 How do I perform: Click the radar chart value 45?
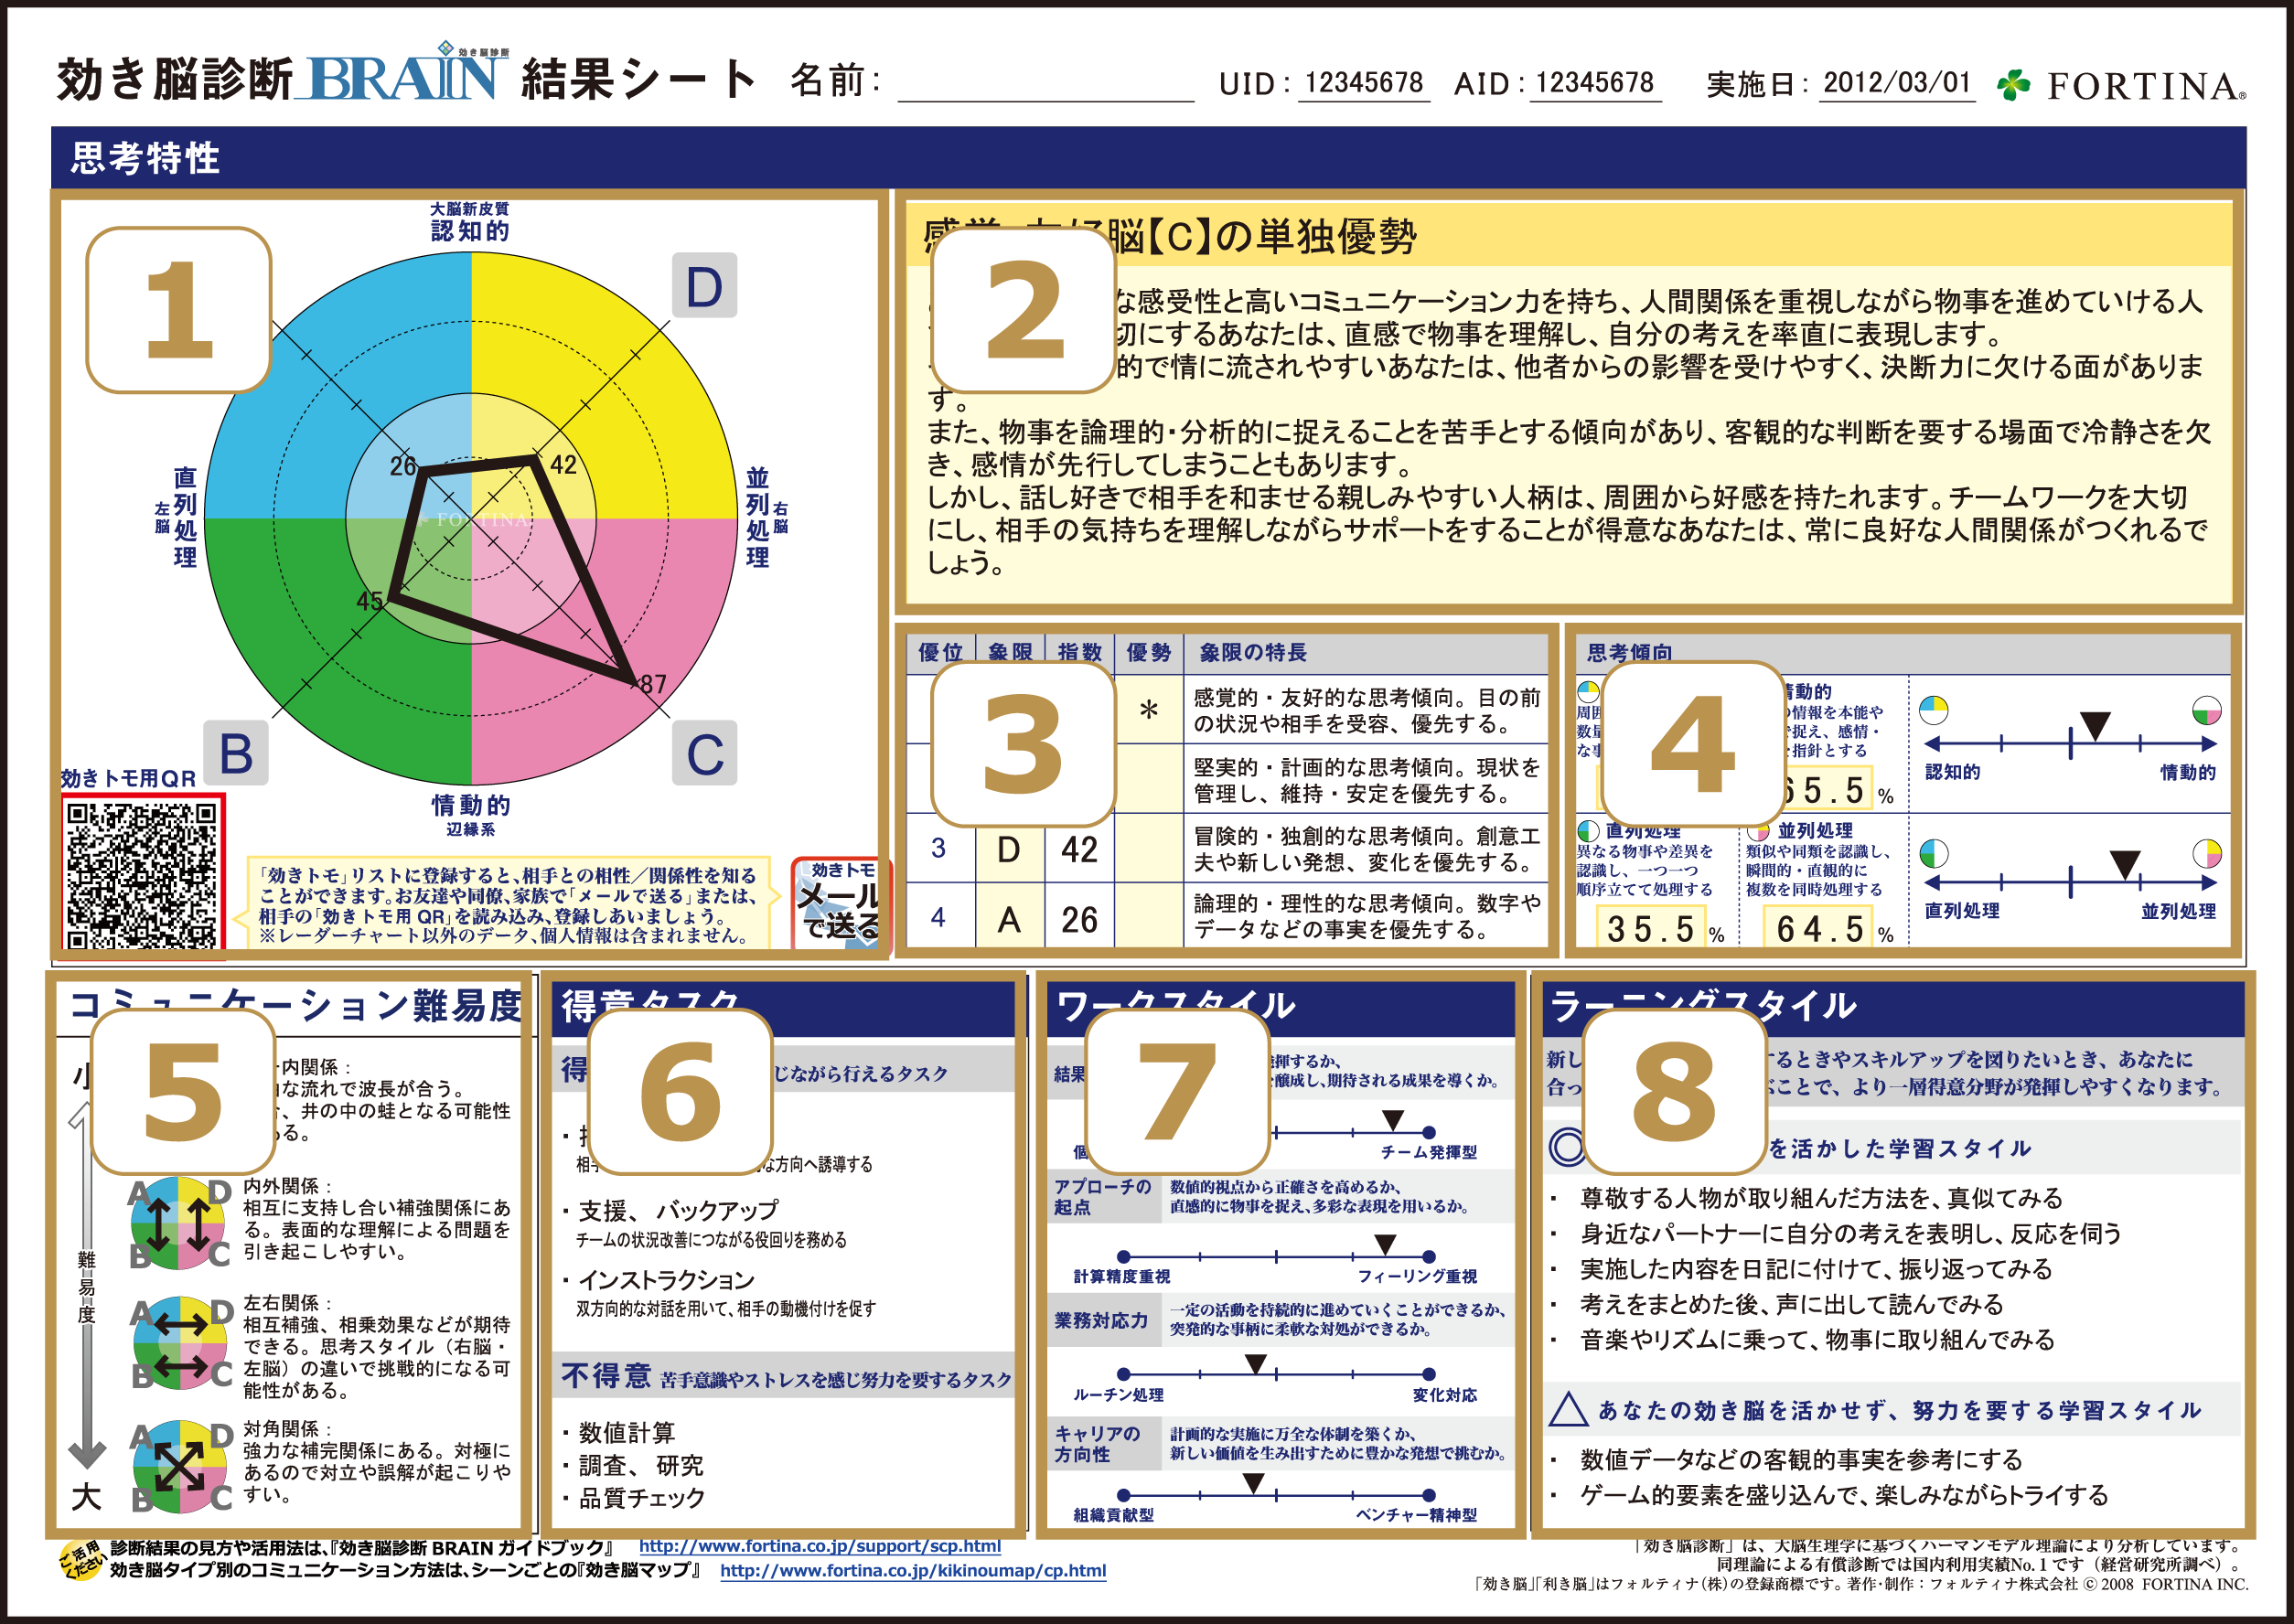point(369,601)
